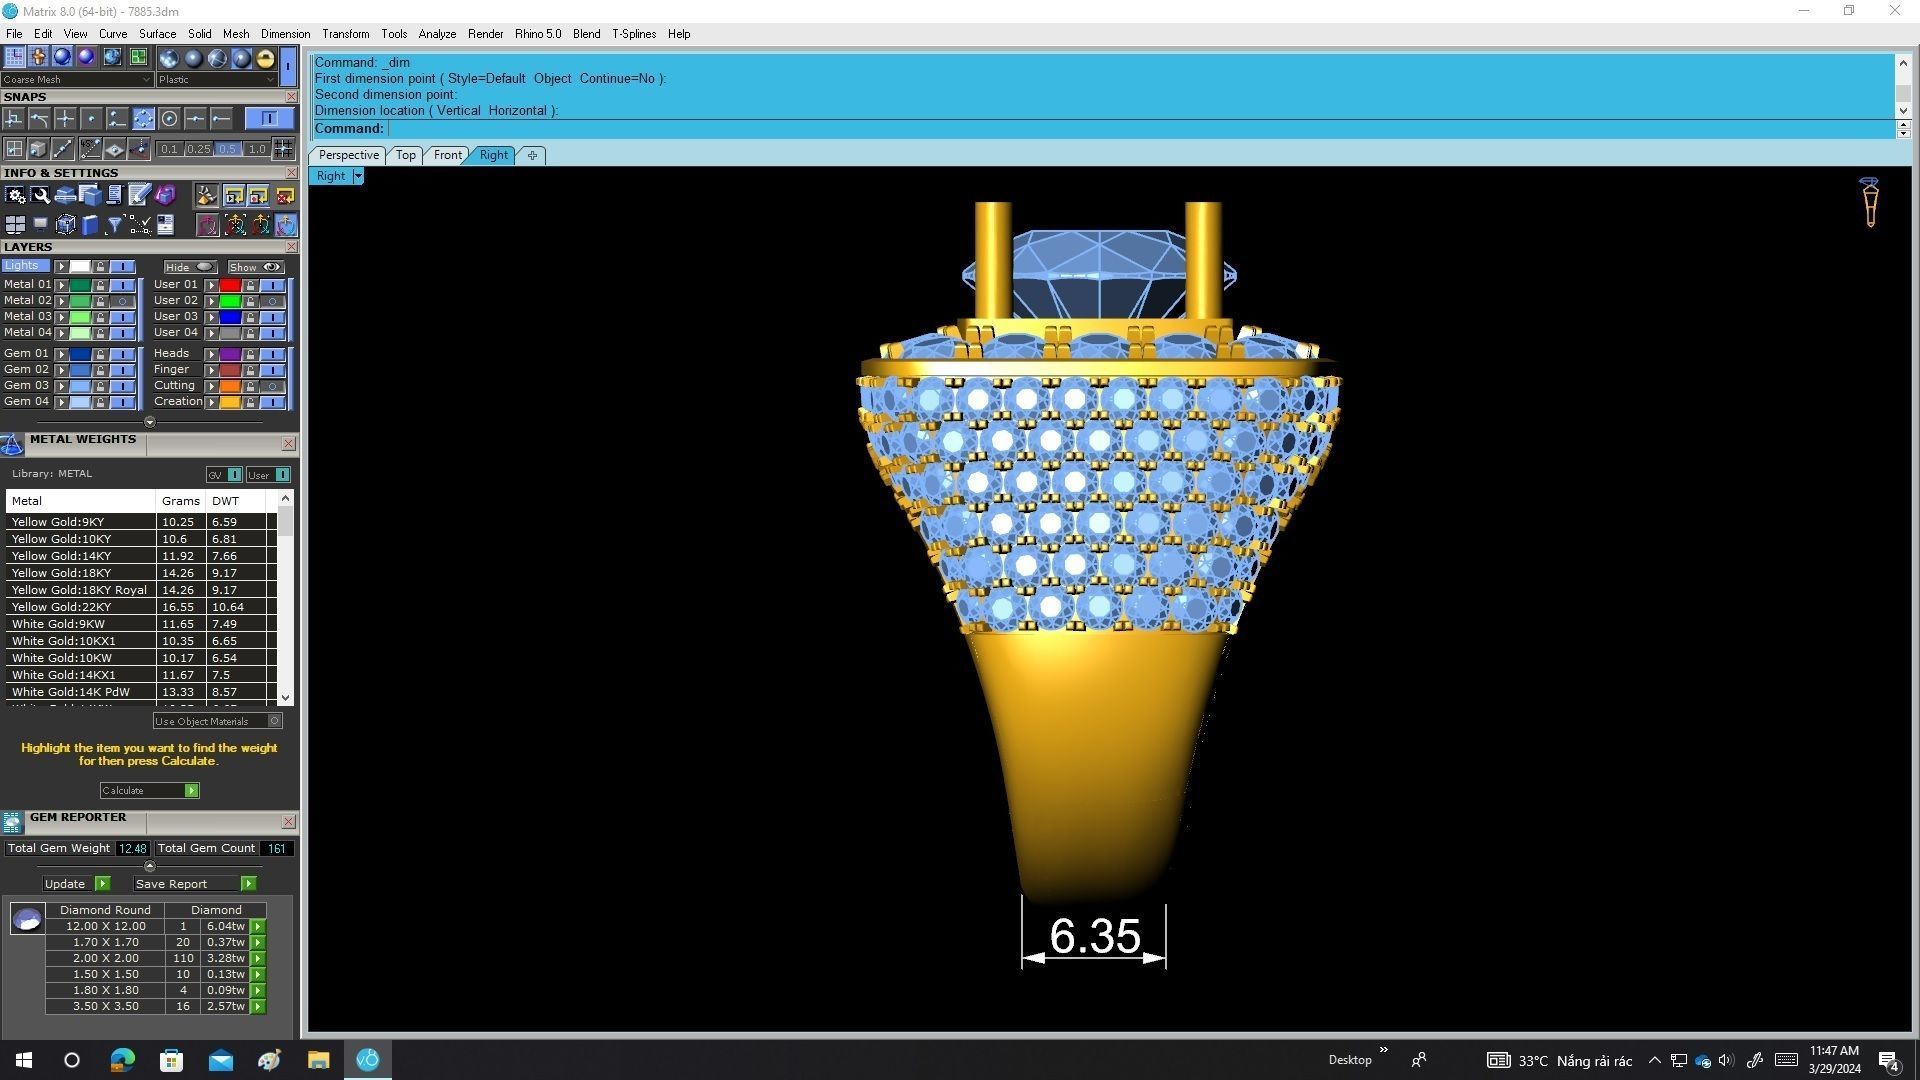Image resolution: width=1920 pixels, height=1080 pixels.
Task: Click the green four-viewport layout icon
Action: [138, 57]
